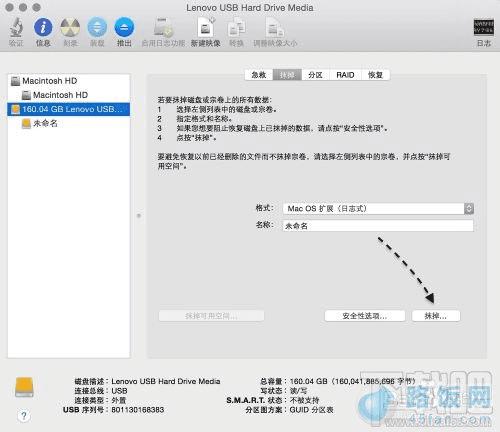Click the orange disk icon beside the disk description
The width and height of the screenshot is (500, 432).
[24, 387]
